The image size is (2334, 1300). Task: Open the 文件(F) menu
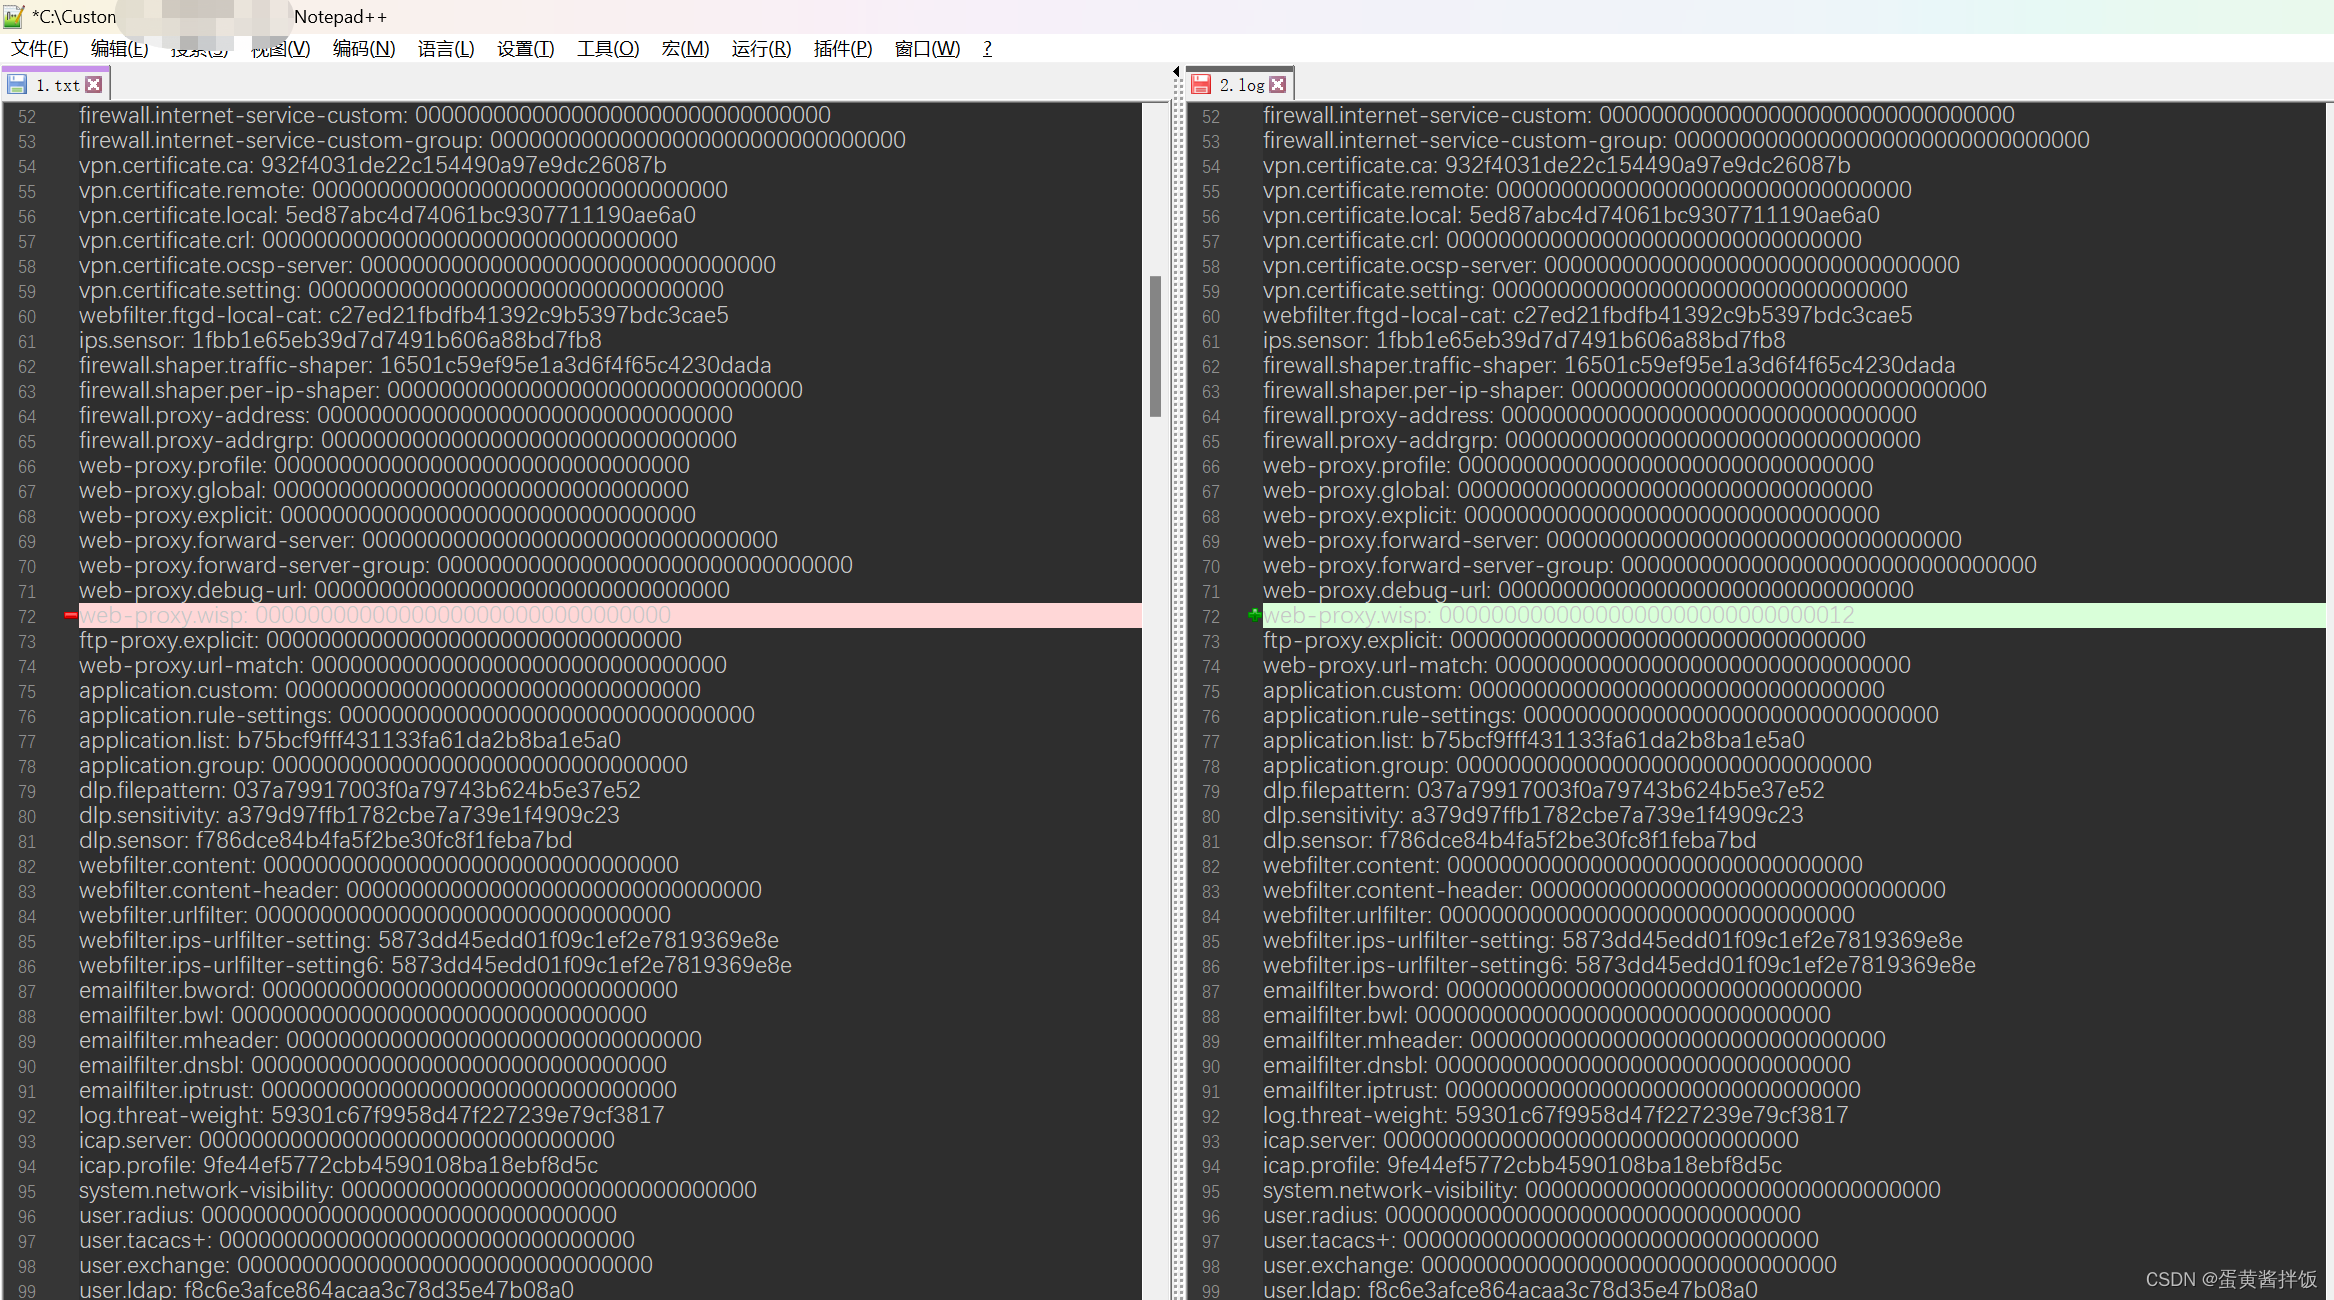[40, 48]
